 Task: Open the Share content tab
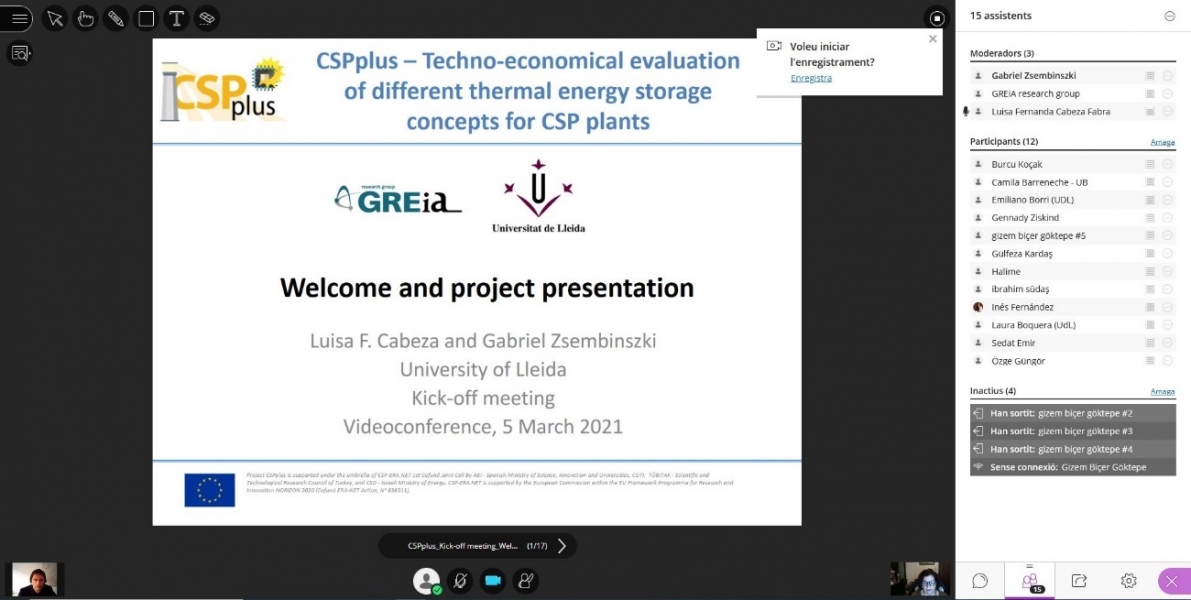pyautogui.click(x=1079, y=581)
